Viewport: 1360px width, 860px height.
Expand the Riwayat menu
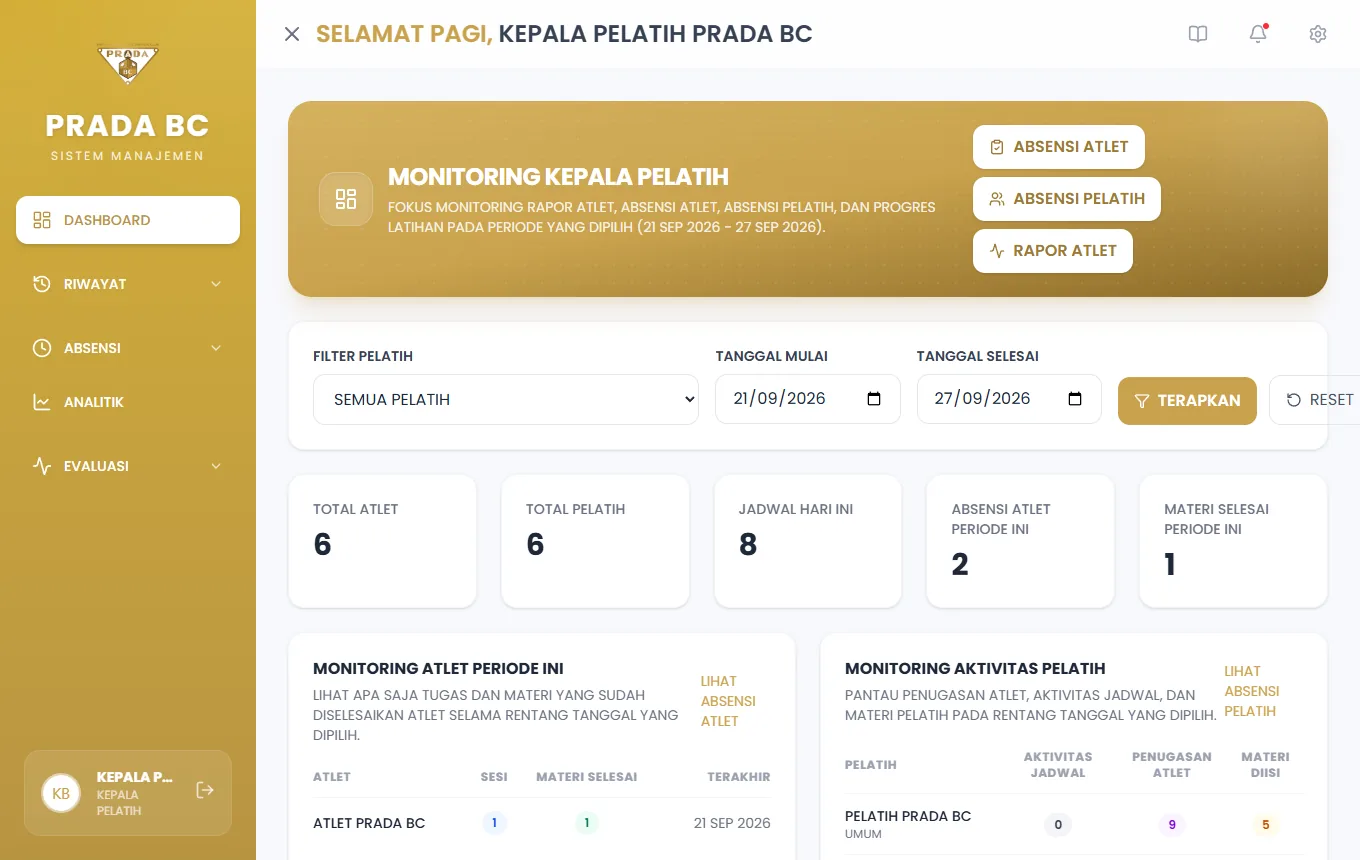(128, 284)
